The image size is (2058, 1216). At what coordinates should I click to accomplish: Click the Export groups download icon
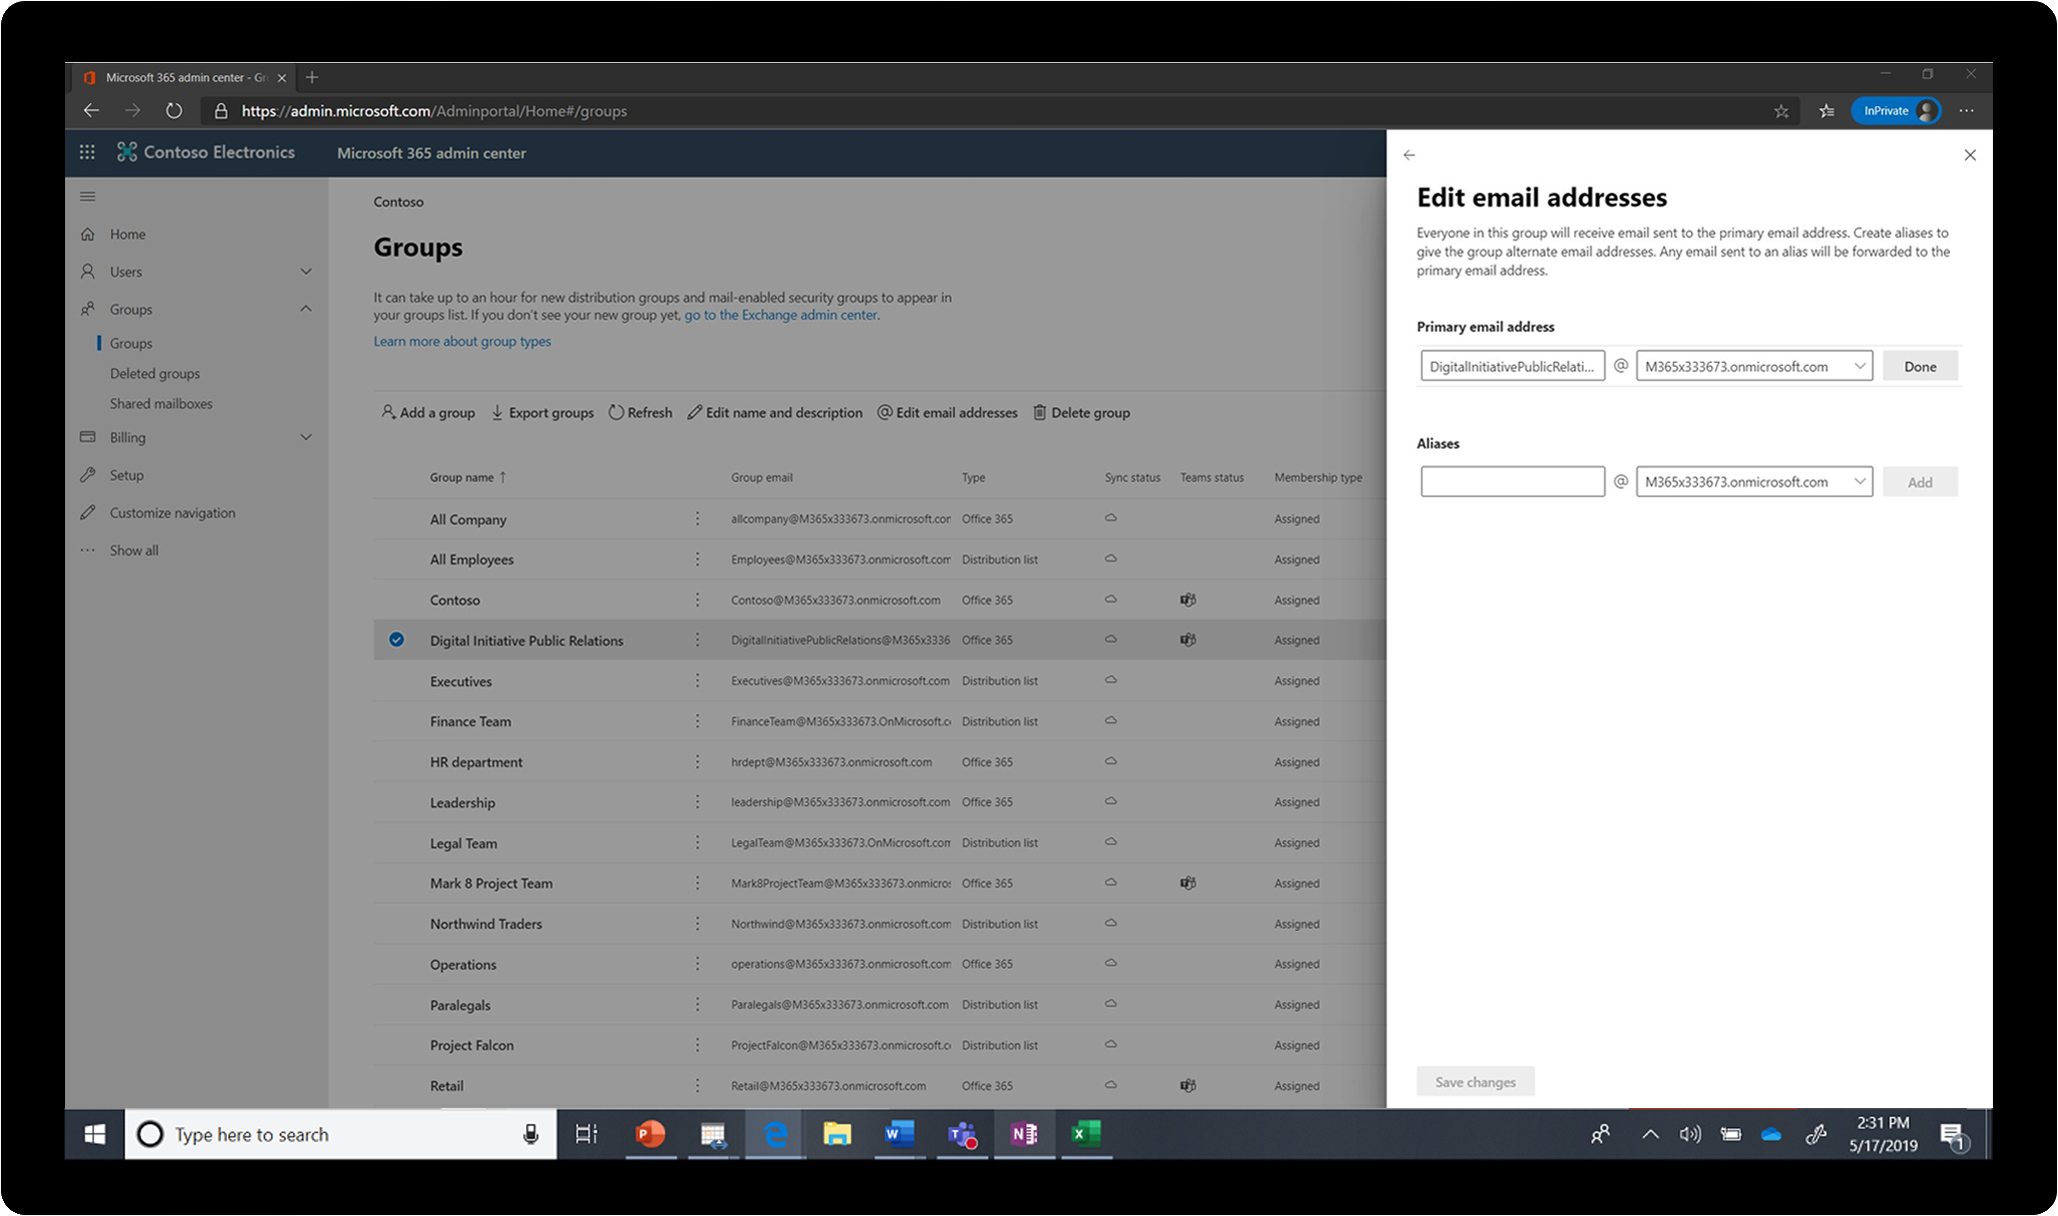pos(498,412)
